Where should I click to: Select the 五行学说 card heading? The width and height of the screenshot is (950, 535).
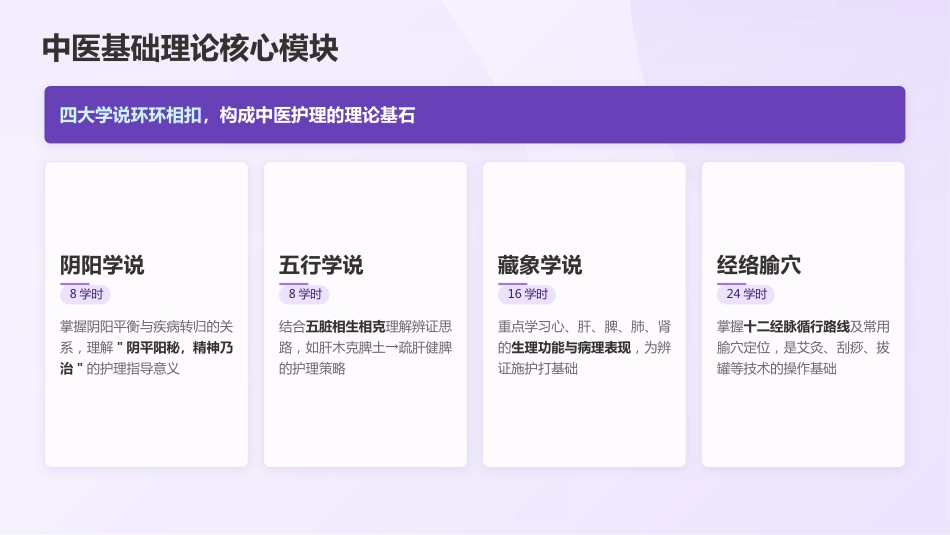pyautogui.click(x=321, y=265)
